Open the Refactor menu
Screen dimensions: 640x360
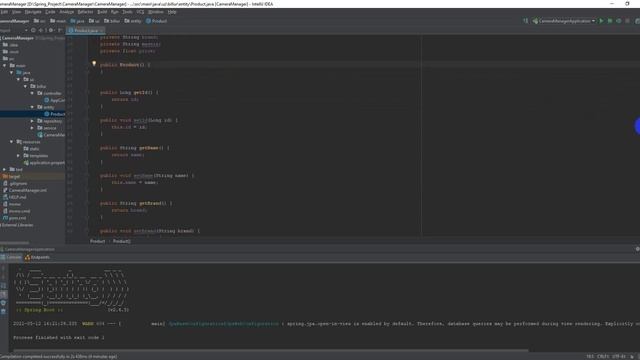(85, 12)
